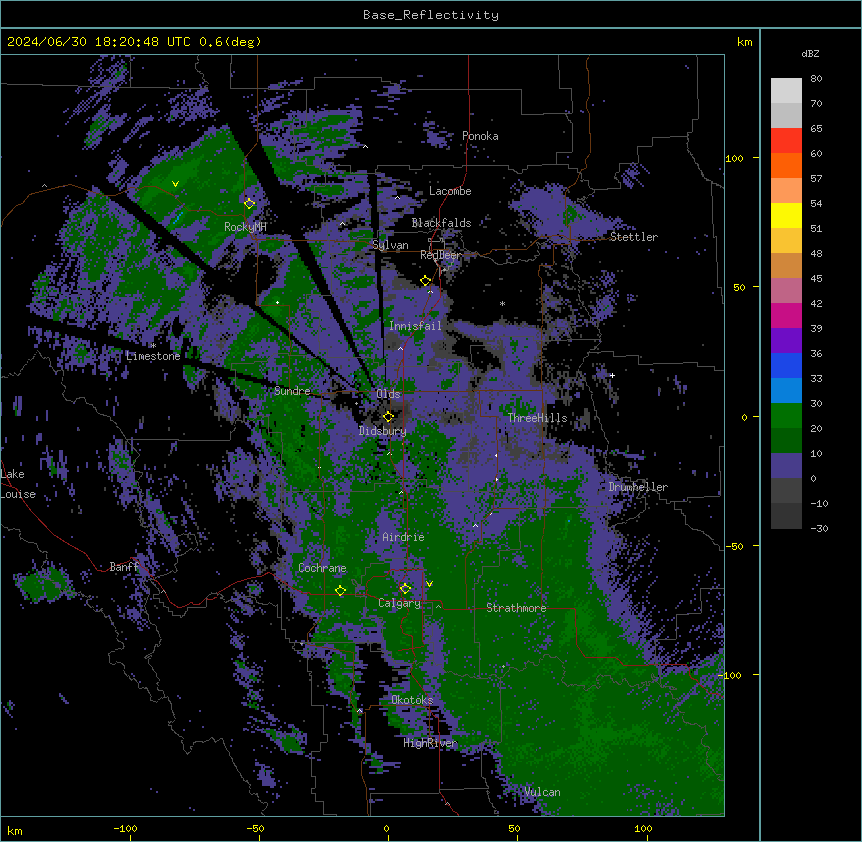Click the Base_Reflectivity title

[431, 15]
